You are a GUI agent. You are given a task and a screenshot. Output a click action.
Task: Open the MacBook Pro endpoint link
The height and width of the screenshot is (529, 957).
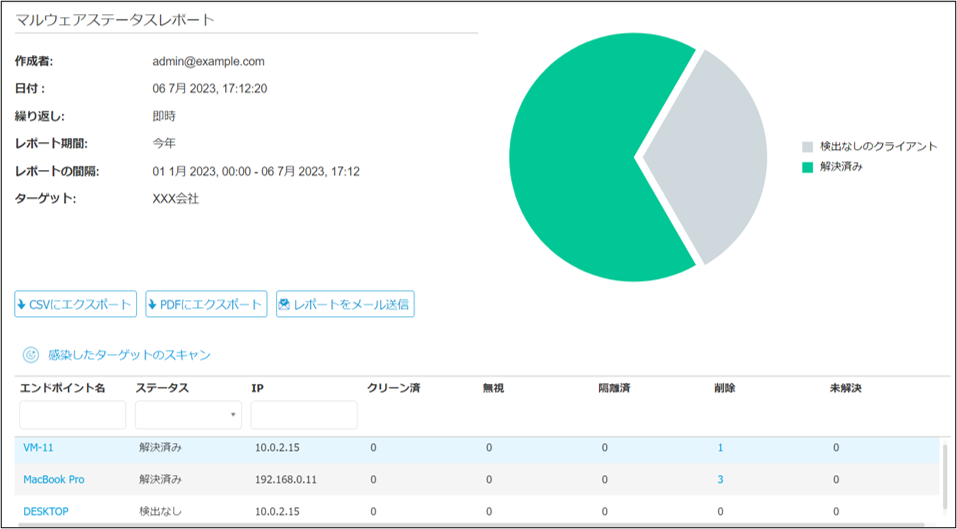(x=54, y=480)
